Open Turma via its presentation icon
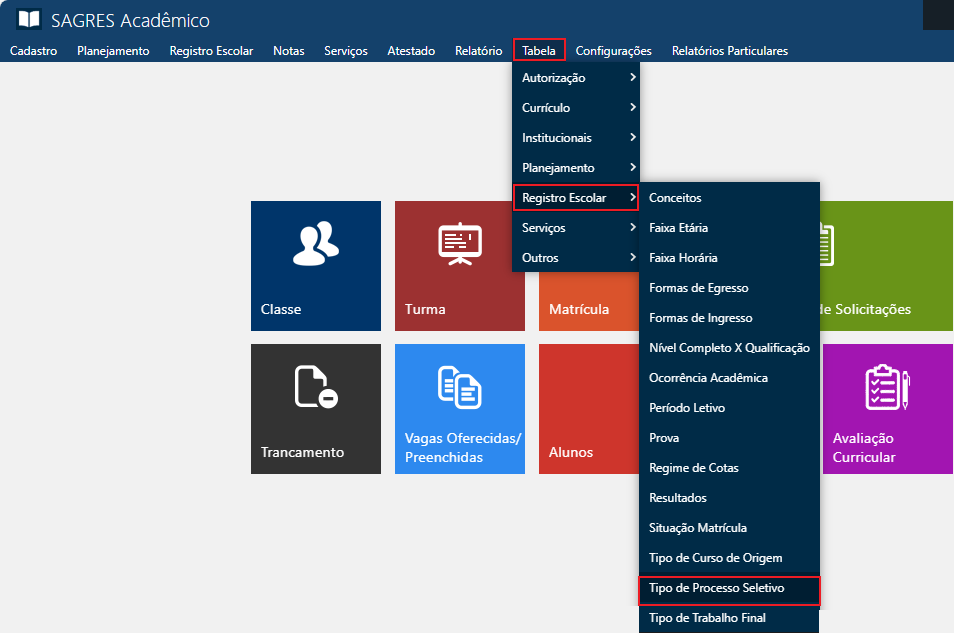The image size is (954, 633). (459, 241)
